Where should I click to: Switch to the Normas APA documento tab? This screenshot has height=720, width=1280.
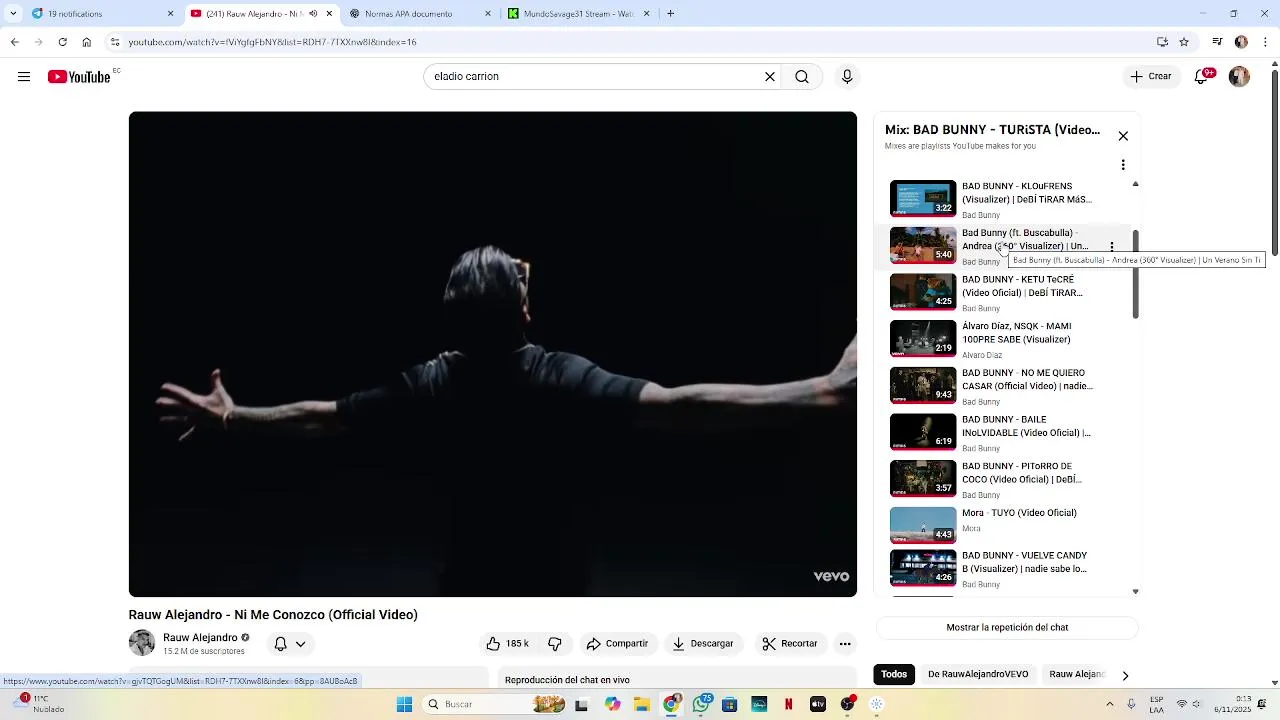[x=420, y=14]
